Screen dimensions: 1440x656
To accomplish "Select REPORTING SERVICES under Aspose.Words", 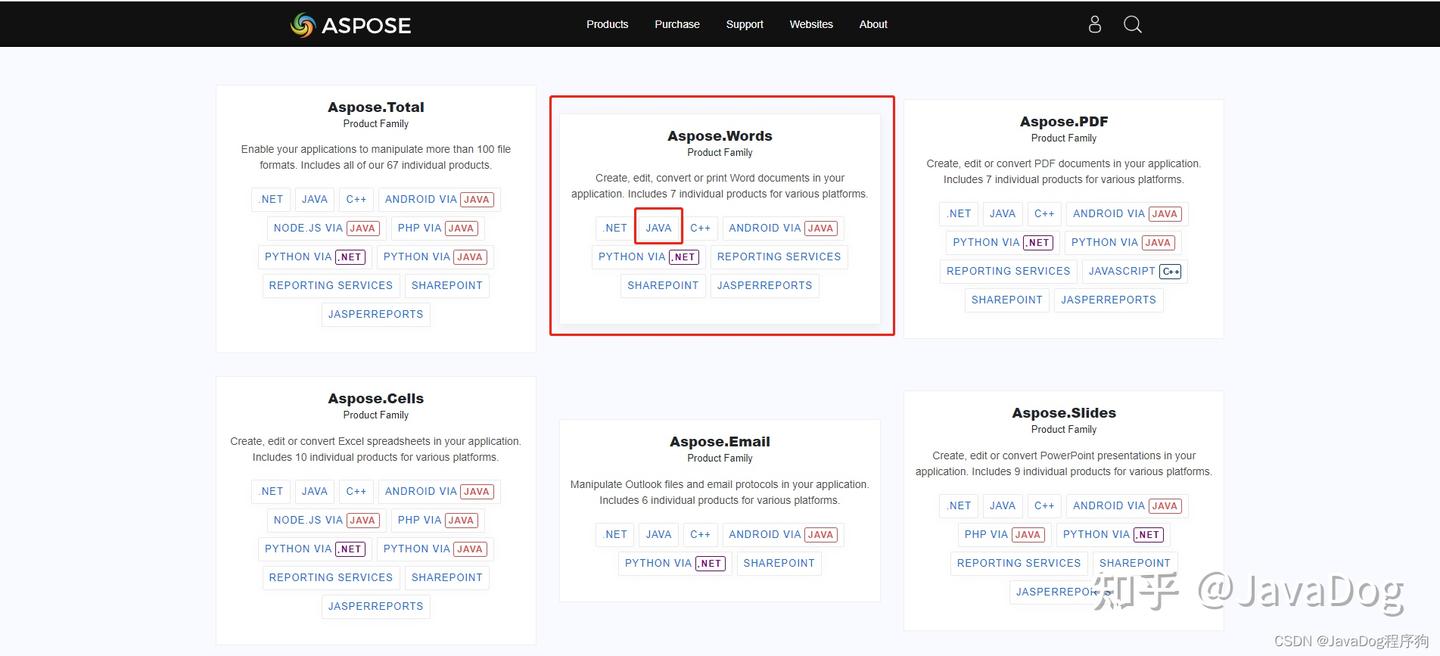I will [779, 257].
